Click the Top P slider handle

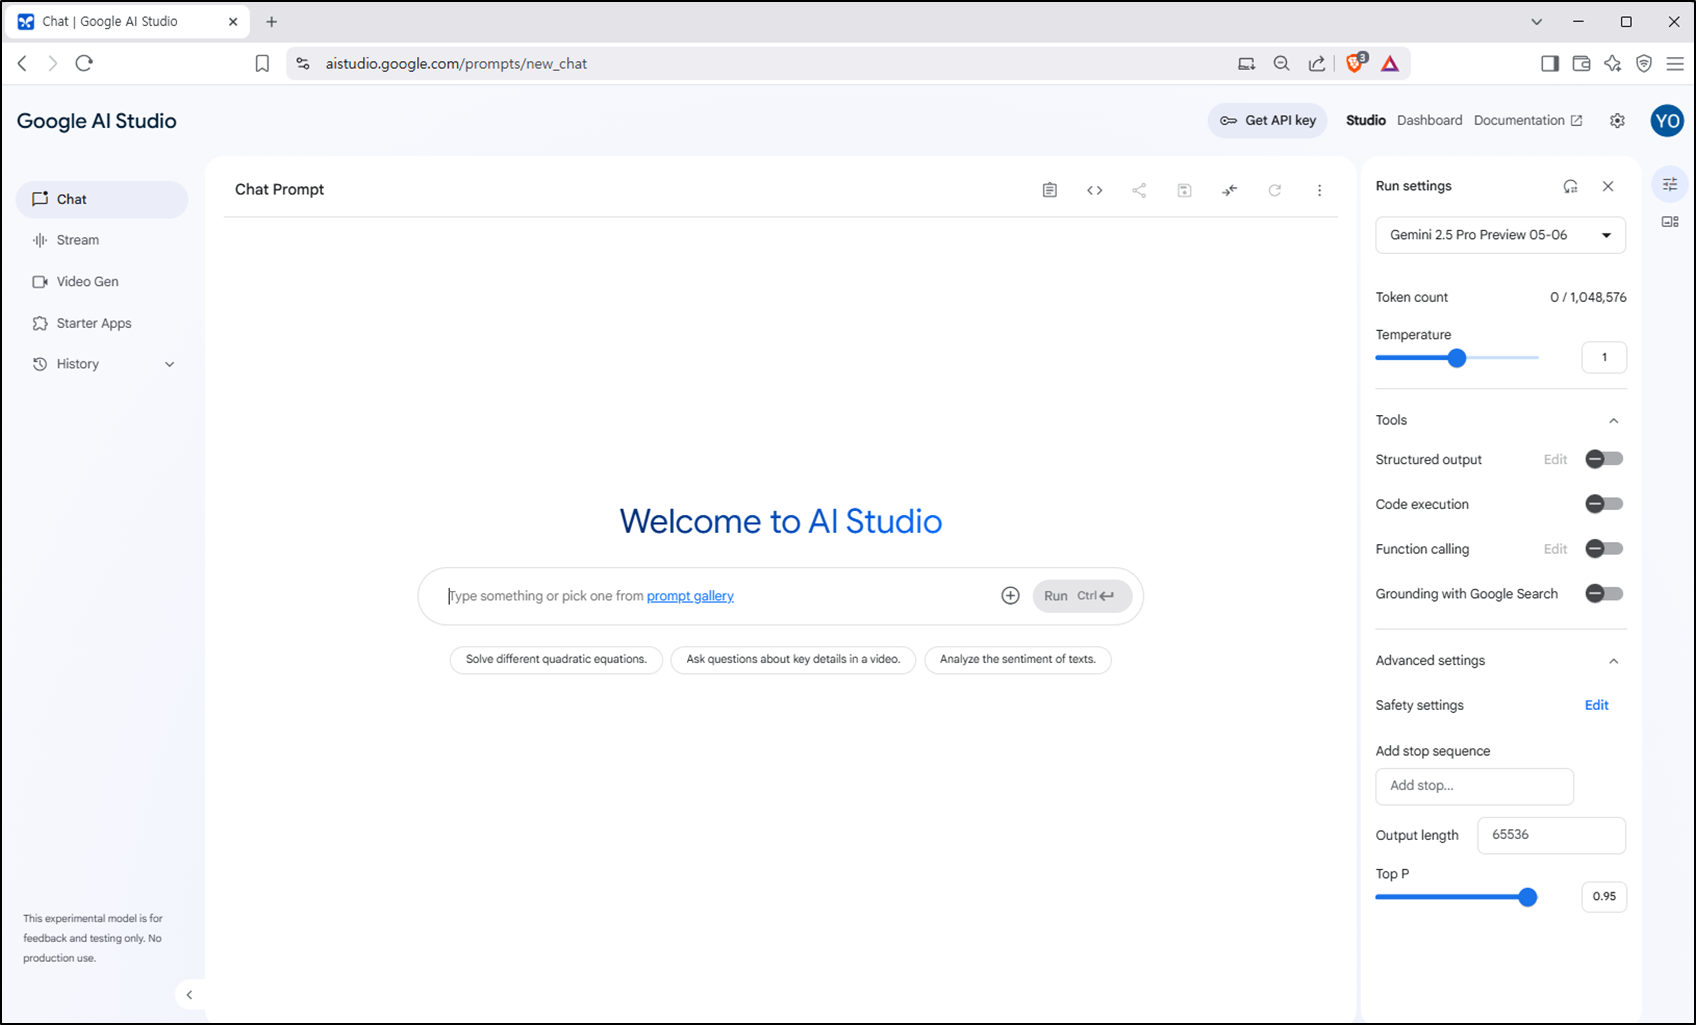[1527, 897]
